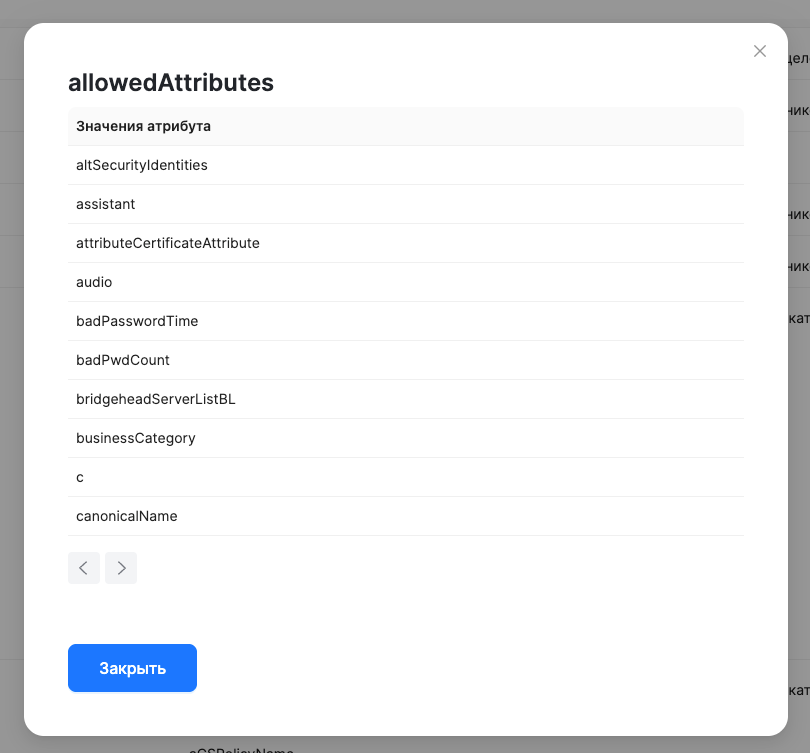This screenshot has width=810, height=753.
Task: Select badPwdCount in the attribute list
Action: coord(122,360)
